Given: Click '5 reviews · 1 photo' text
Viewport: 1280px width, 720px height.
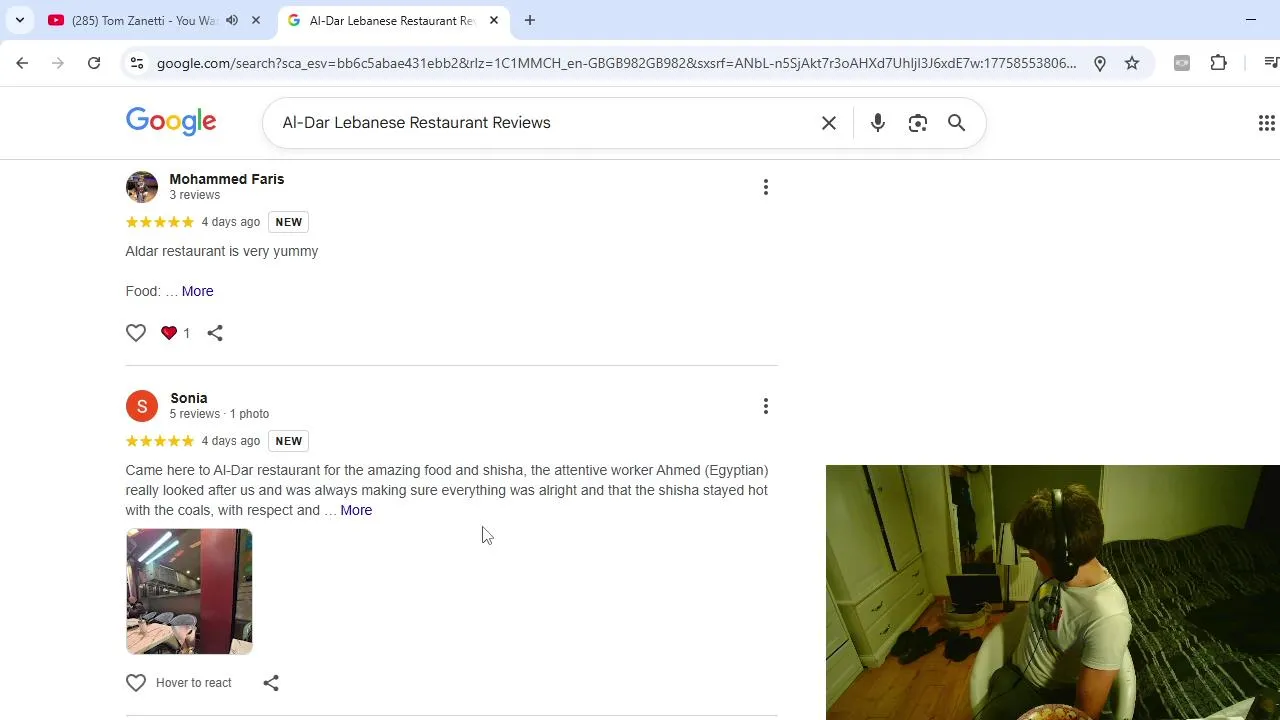Looking at the screenshot, I should point(220,414).
